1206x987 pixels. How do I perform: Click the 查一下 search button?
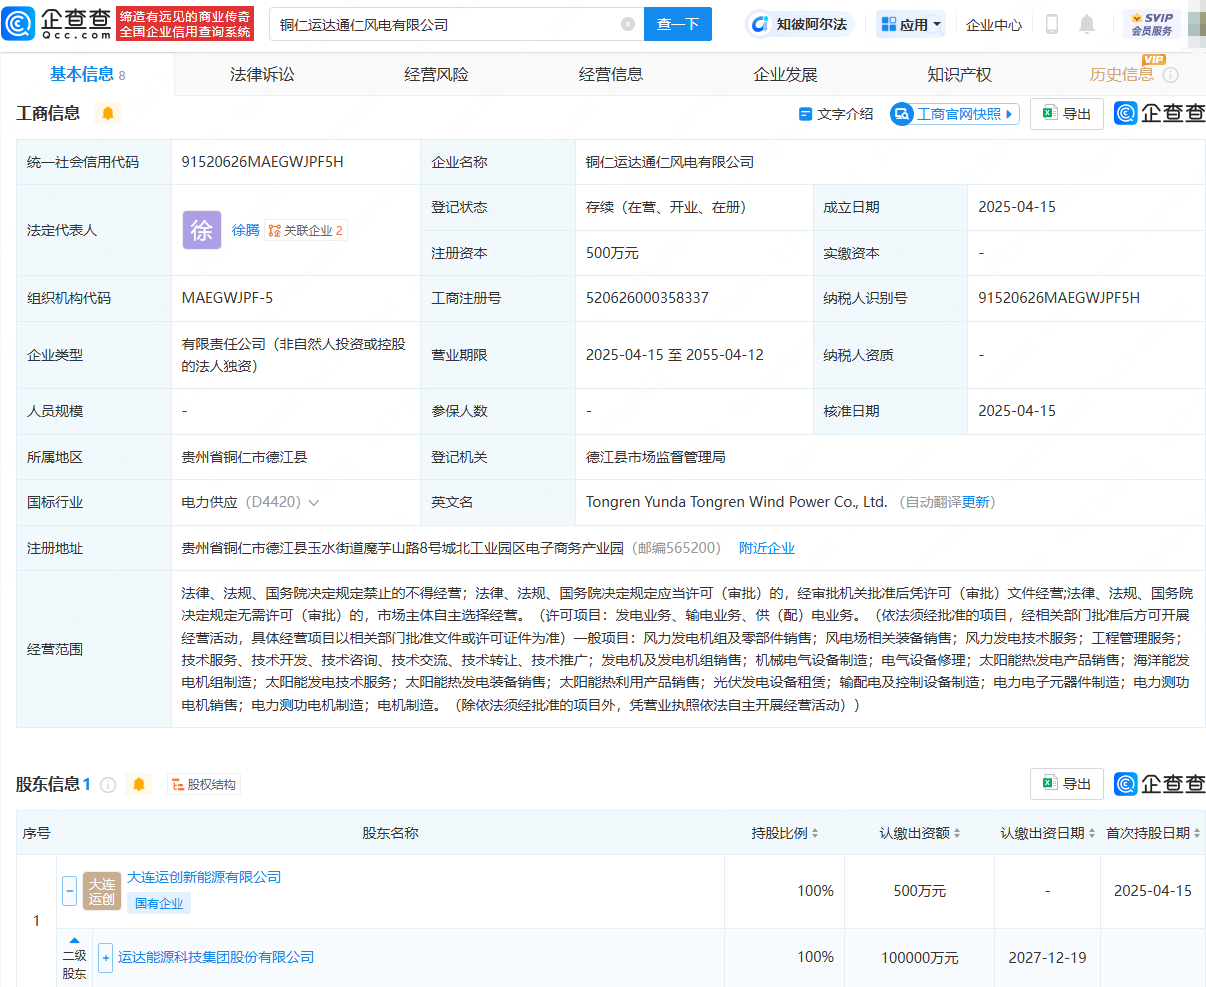(677, 24)
